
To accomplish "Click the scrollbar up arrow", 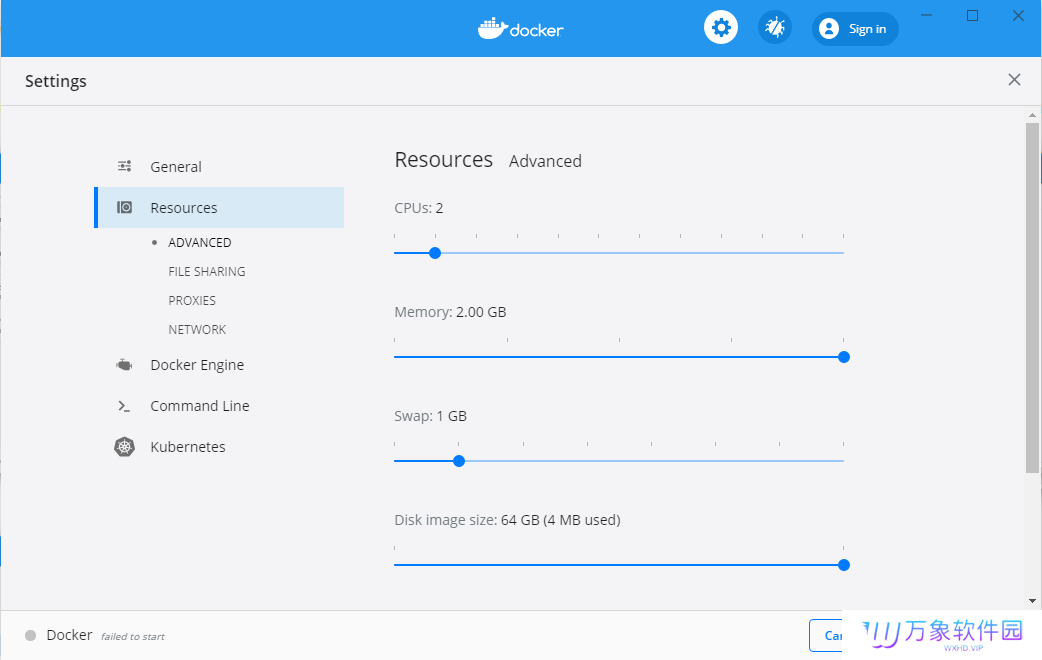I will (x=1032, y=115).
